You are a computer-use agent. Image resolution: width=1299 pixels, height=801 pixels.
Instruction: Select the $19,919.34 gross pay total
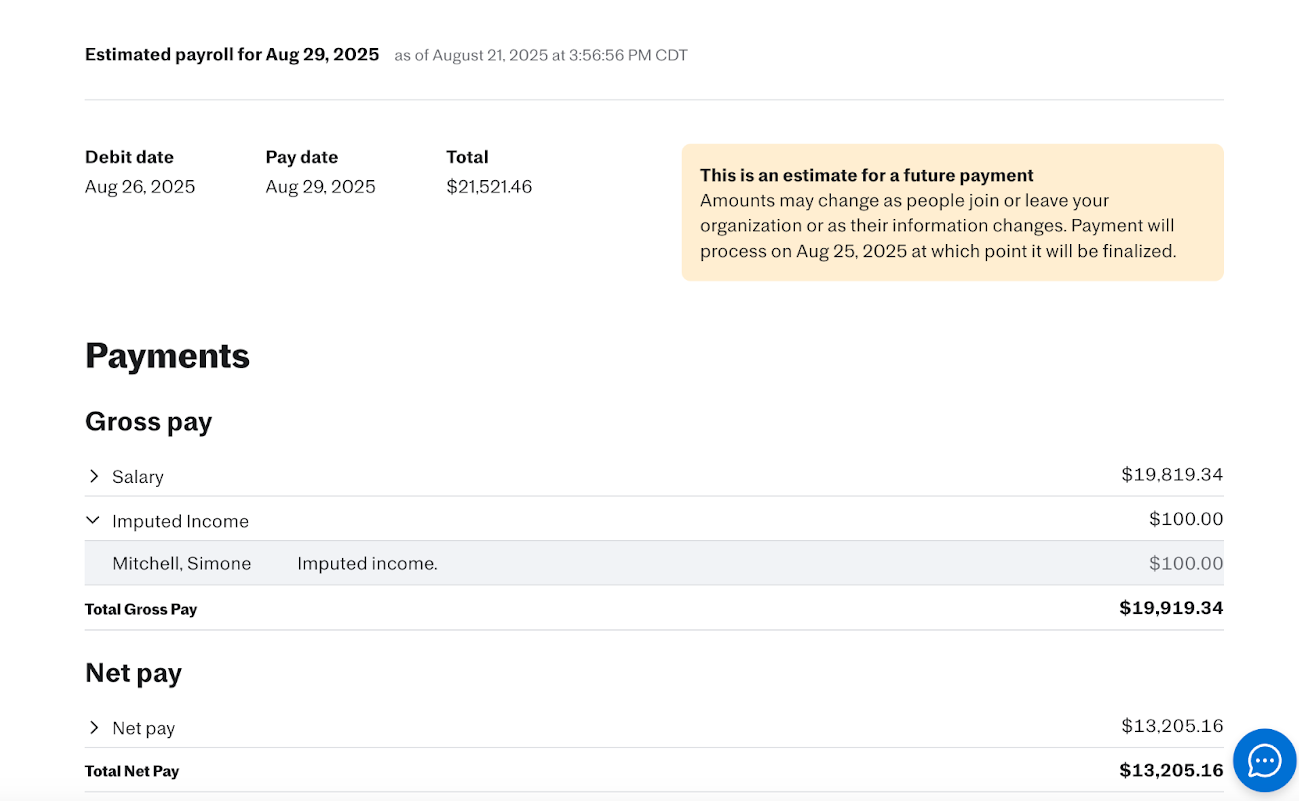point(1171,608)
